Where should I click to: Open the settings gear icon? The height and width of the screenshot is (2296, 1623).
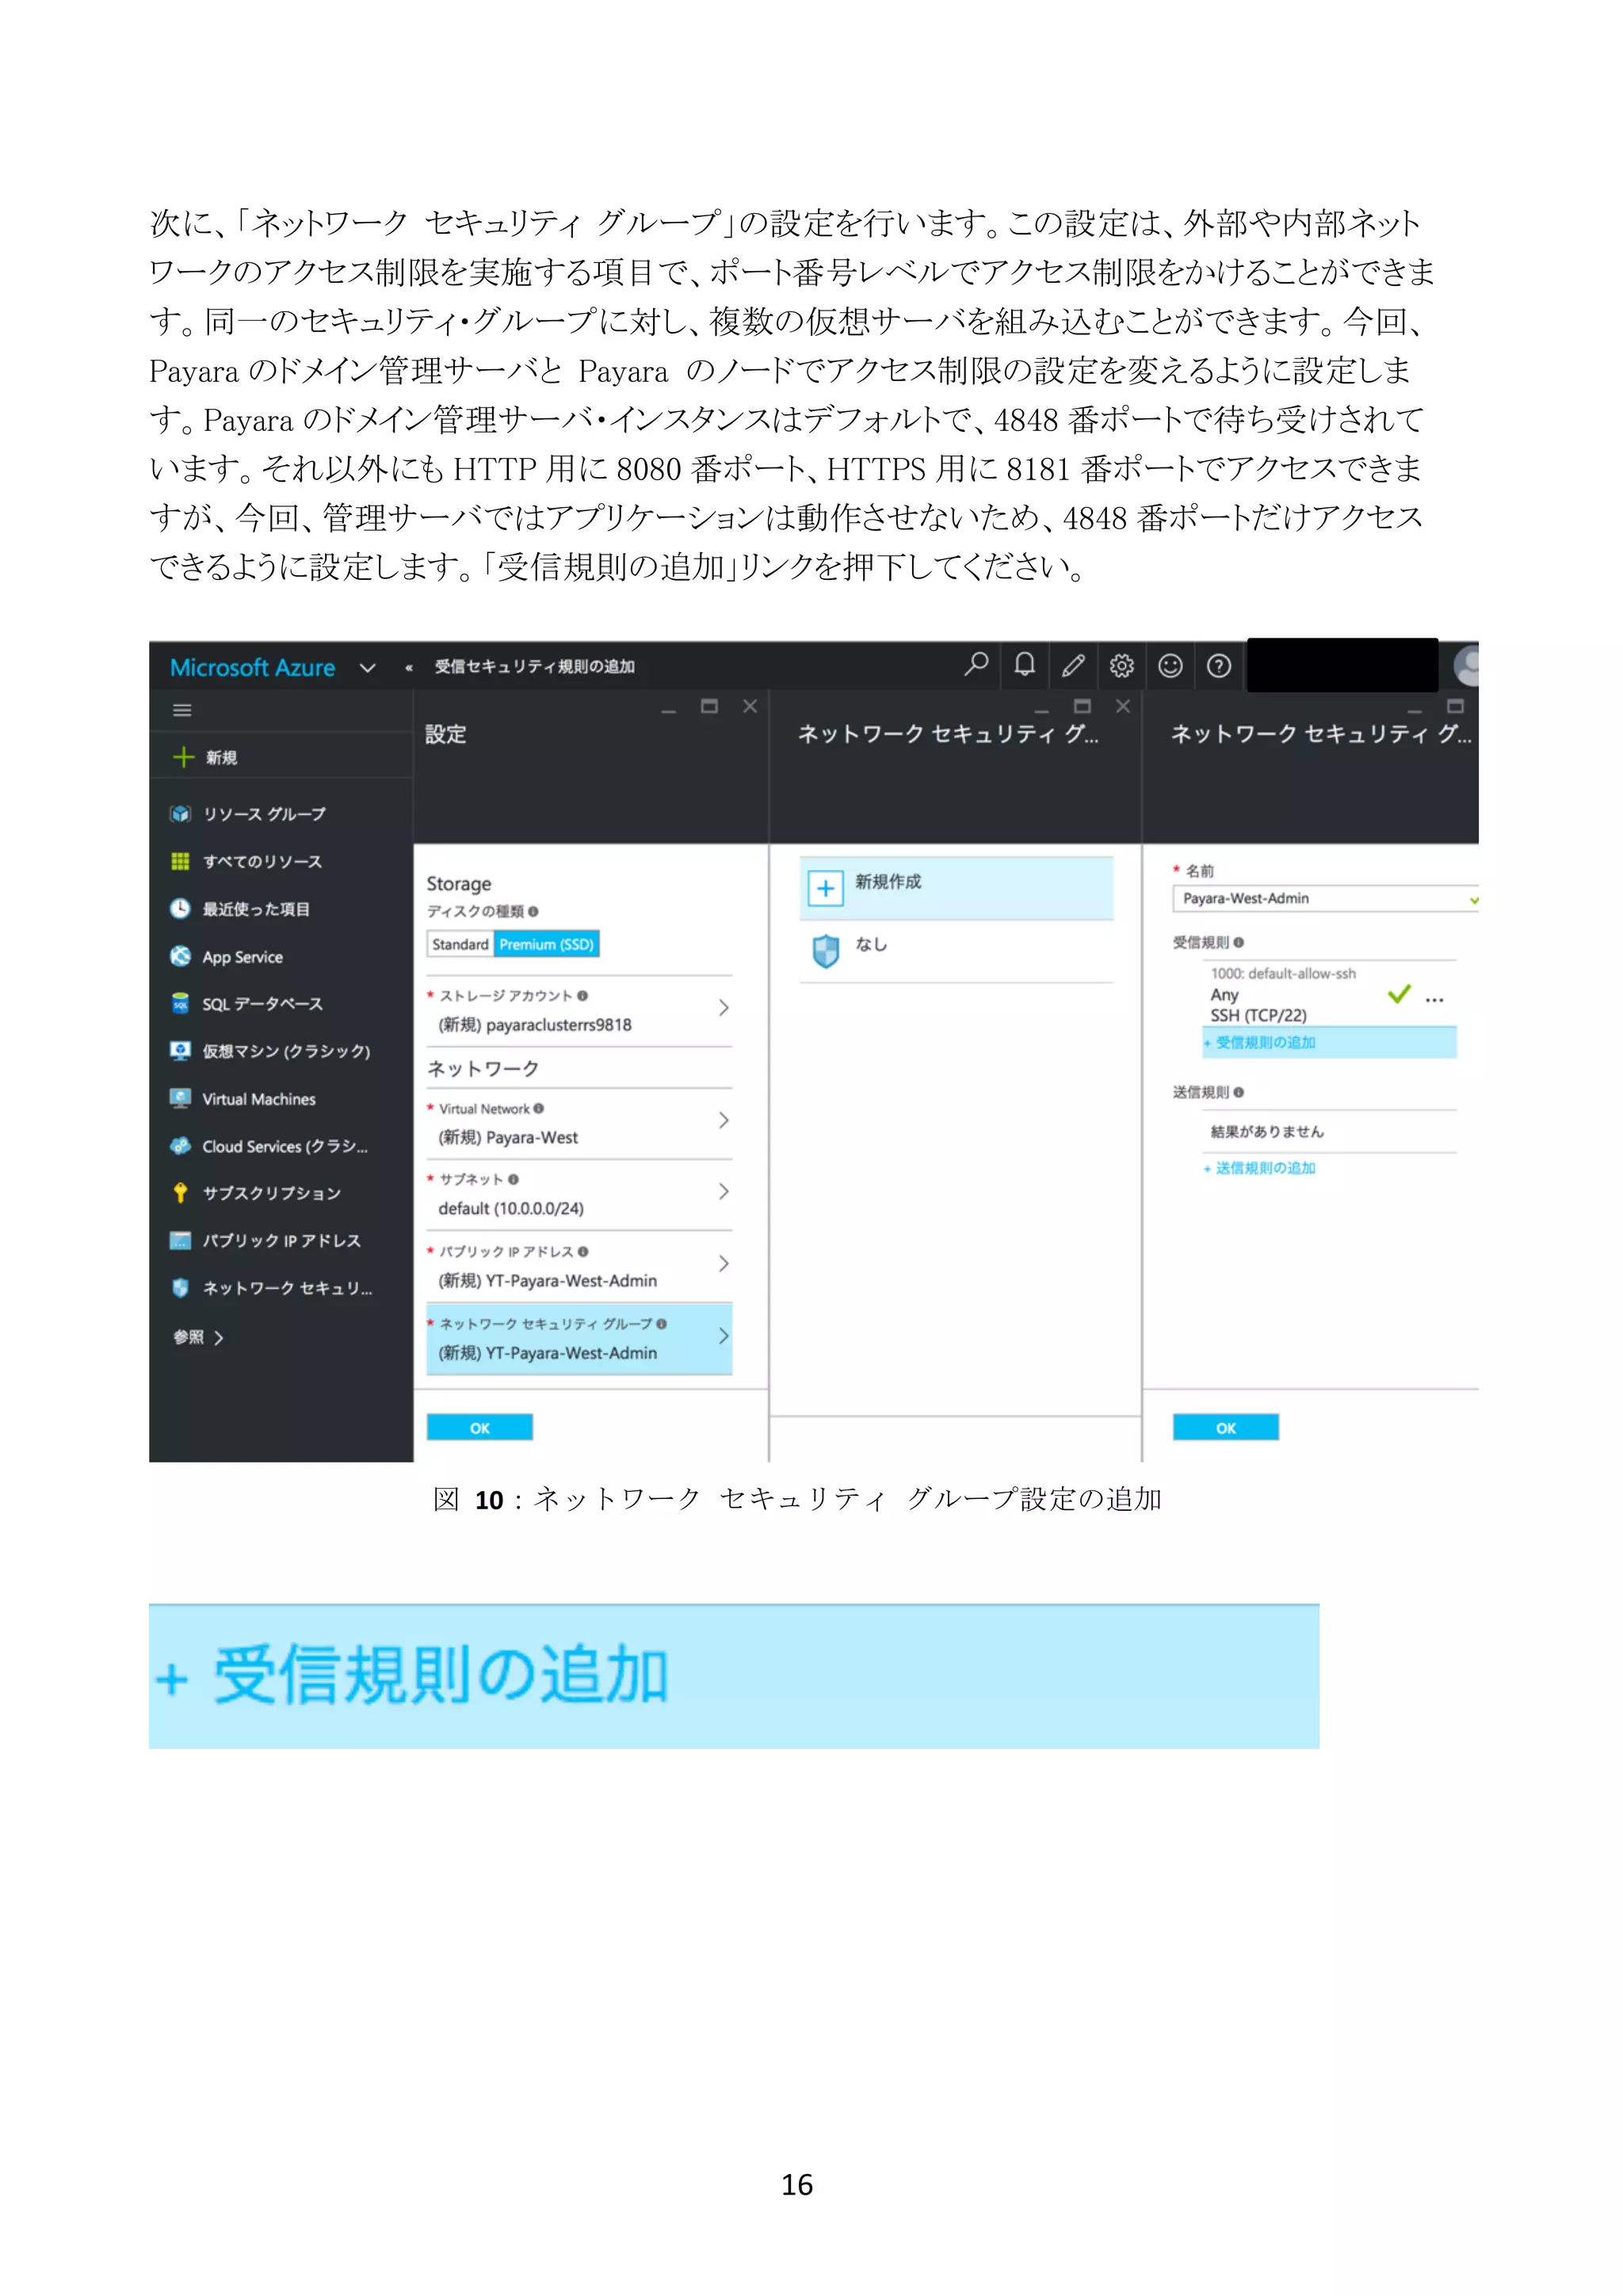(x=1122, y=665)
